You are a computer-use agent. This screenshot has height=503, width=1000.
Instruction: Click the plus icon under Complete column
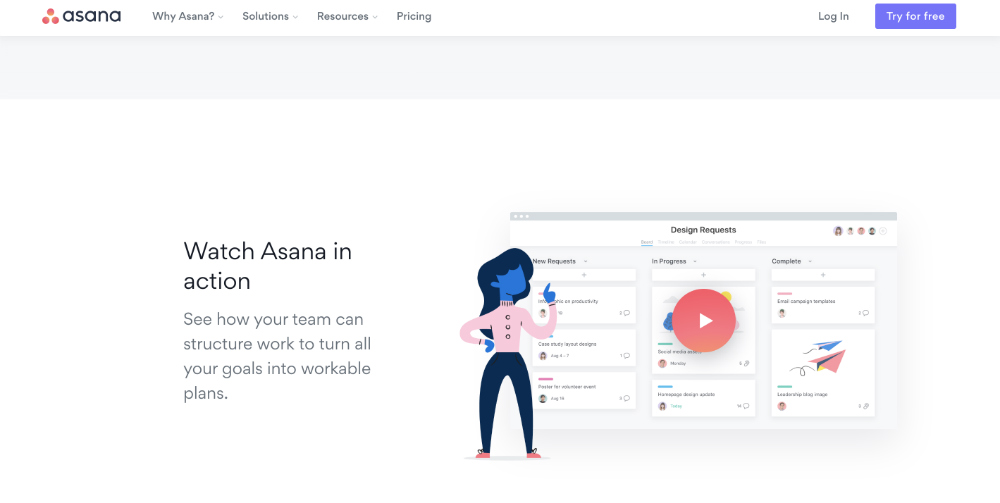[x=823, y=275]
